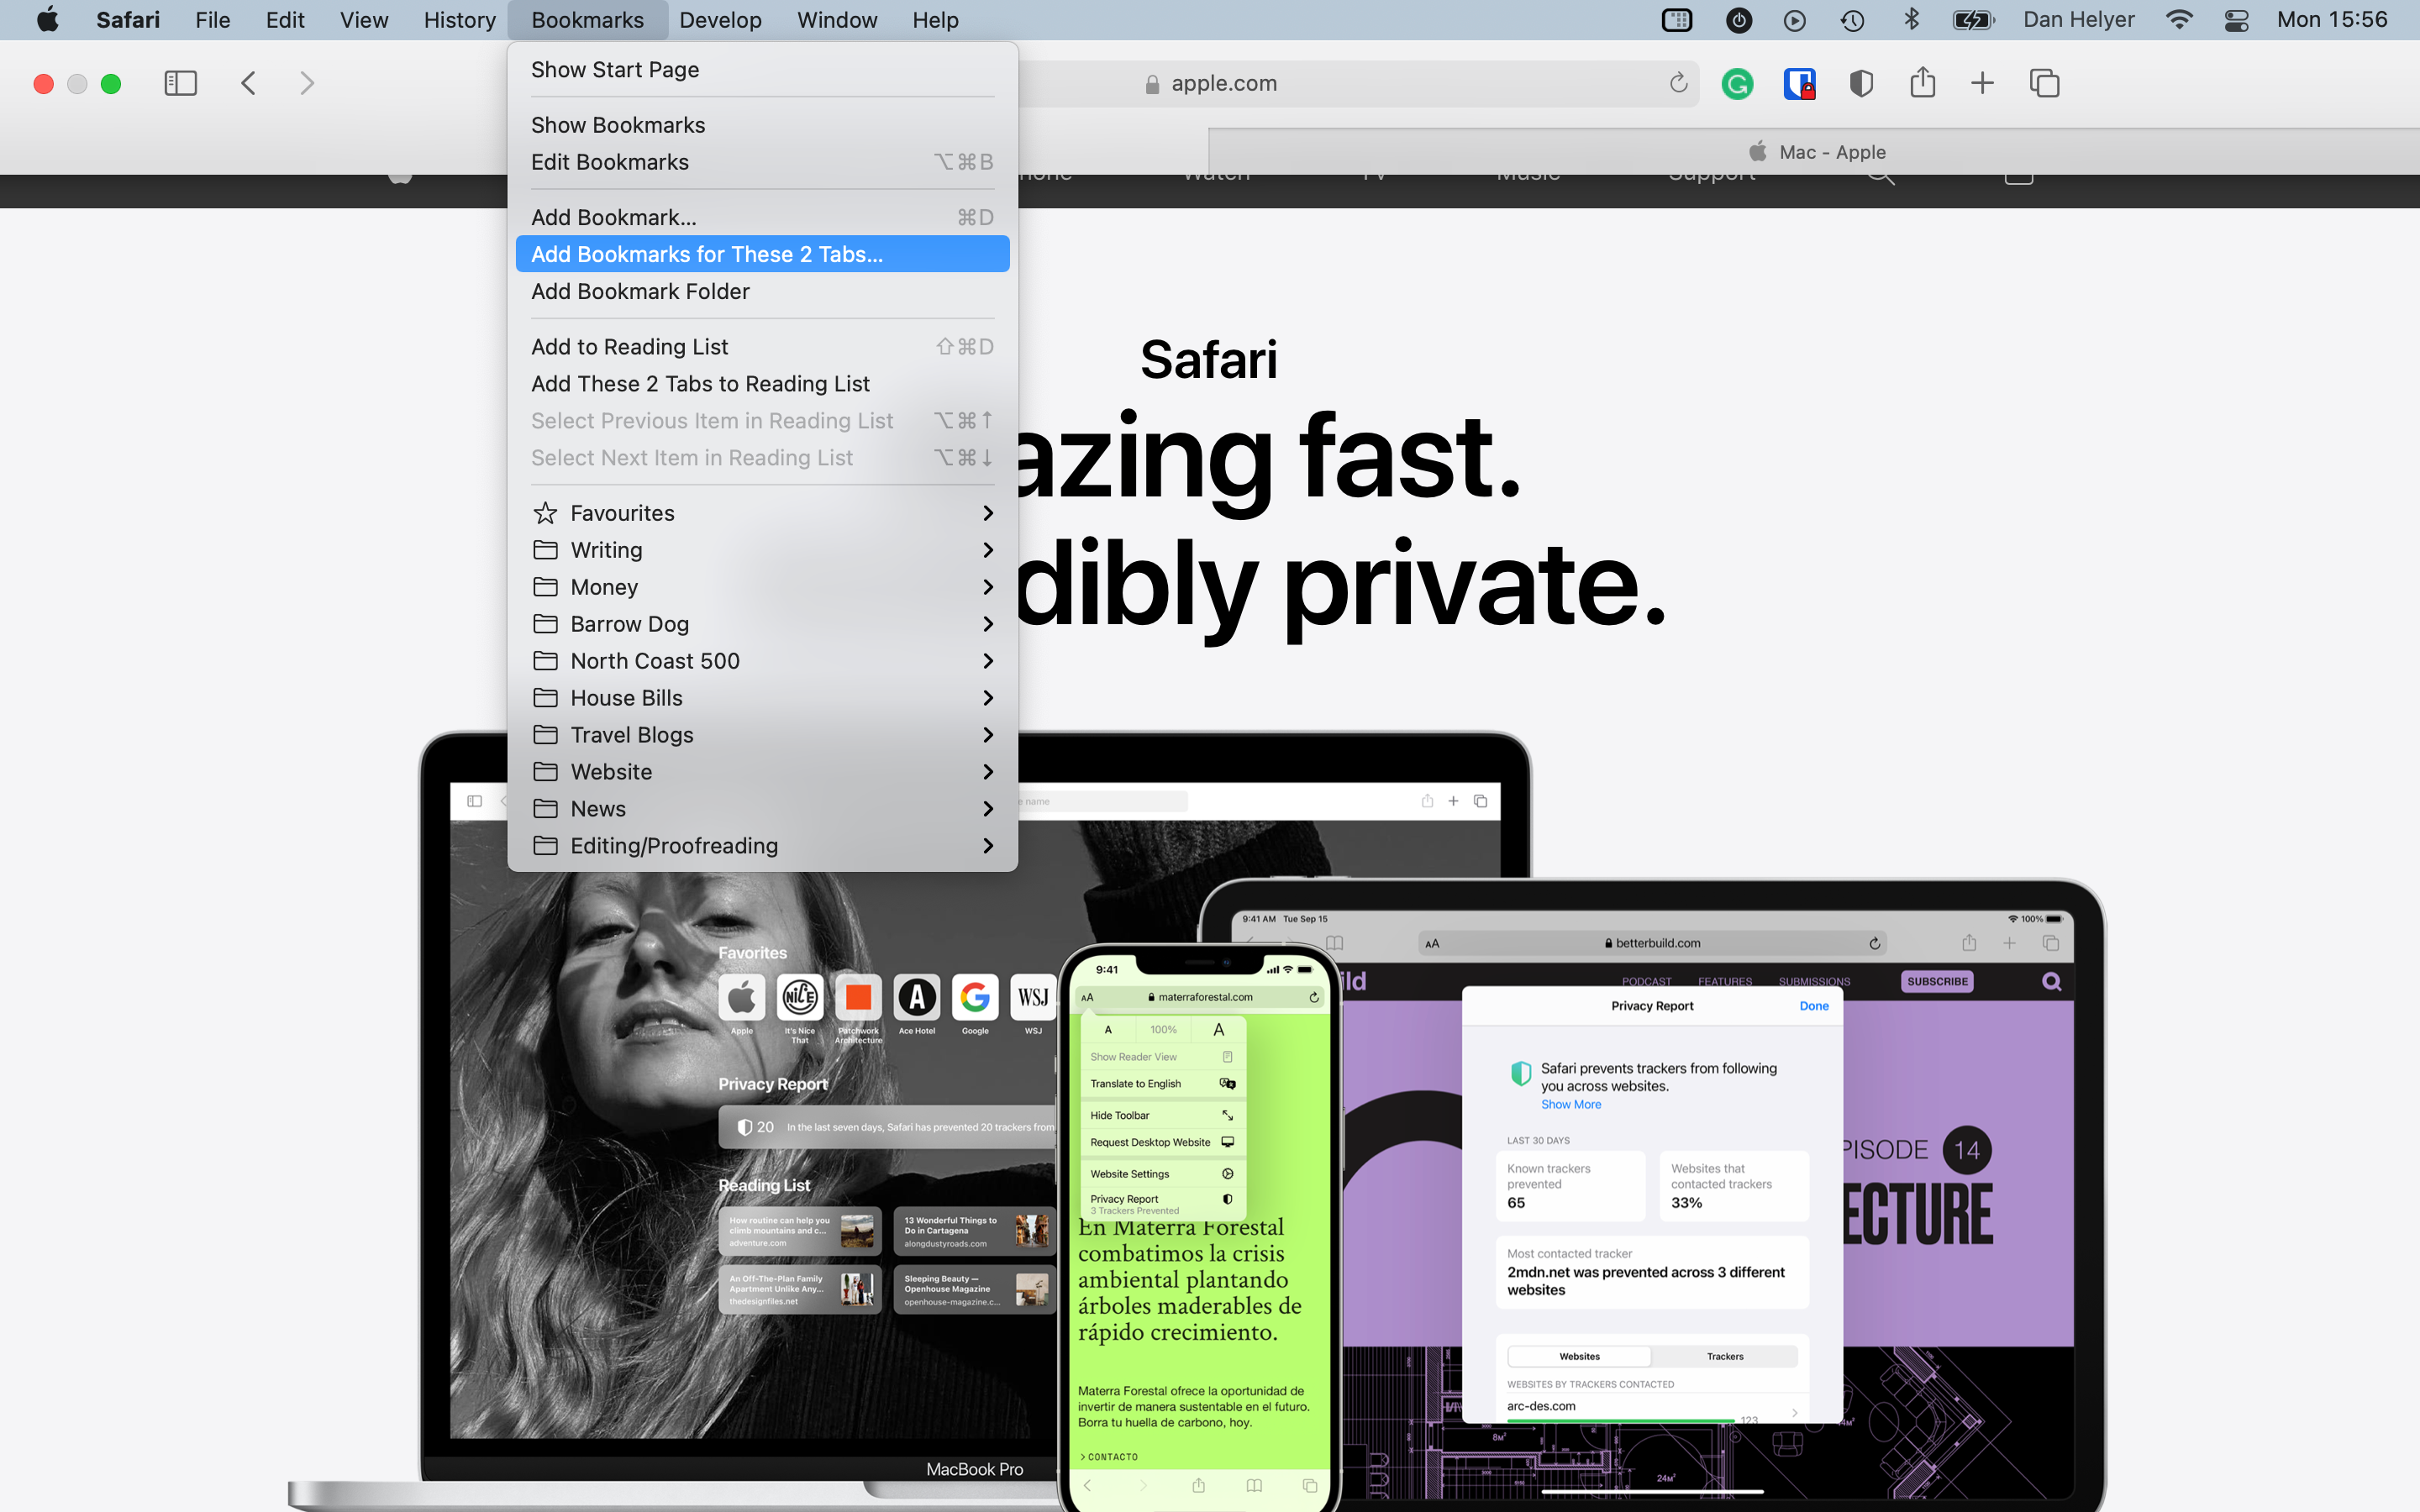The width and height of the screenshot is (2420, 1512).
Task: Click the new tab plus icon in toolbar
Action: click(x=1983, y=81)
